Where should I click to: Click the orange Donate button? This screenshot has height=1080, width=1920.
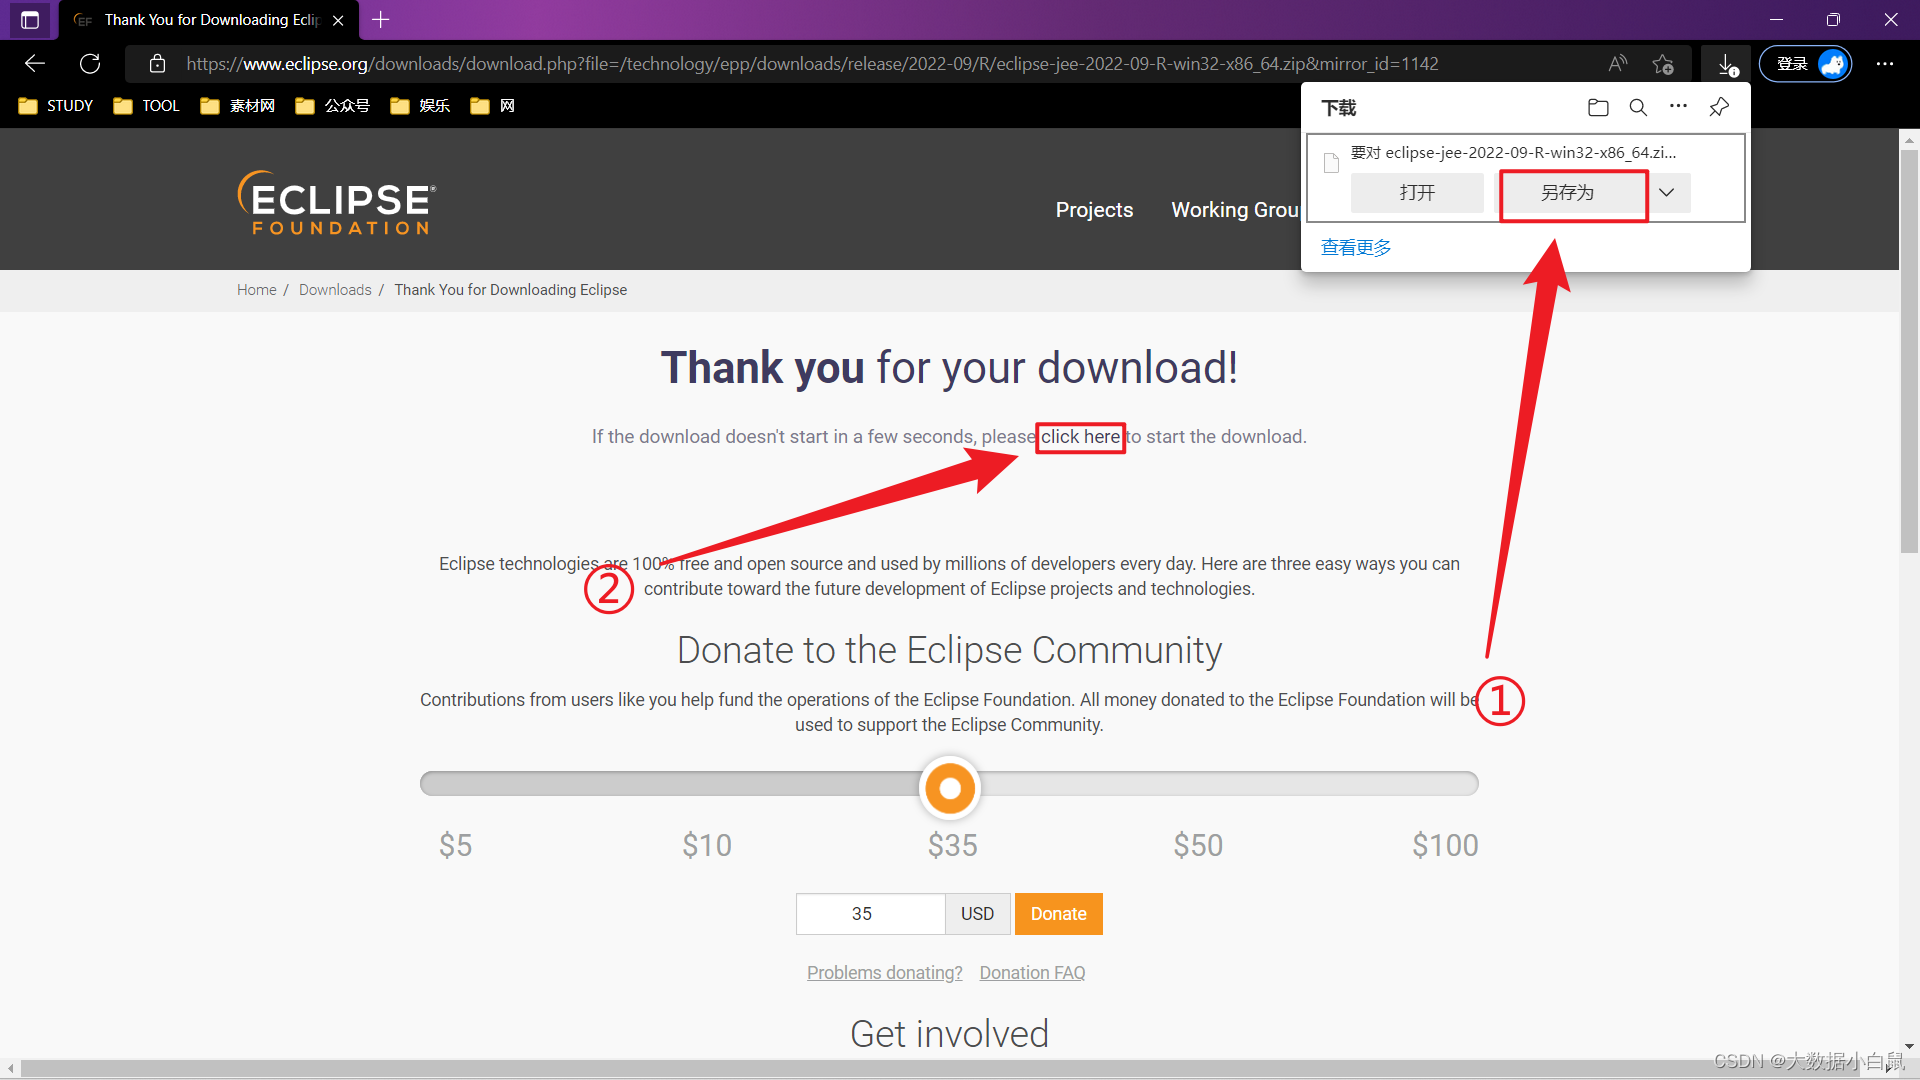tap(1058, 914)
